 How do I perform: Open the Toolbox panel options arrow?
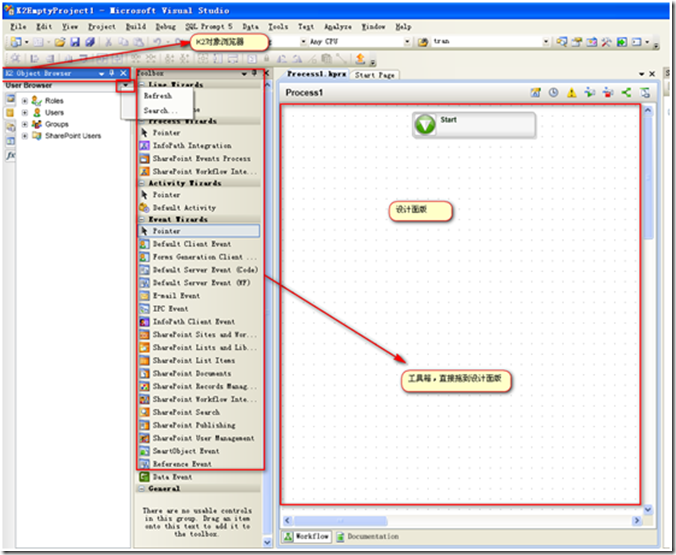tap(244, 74)
